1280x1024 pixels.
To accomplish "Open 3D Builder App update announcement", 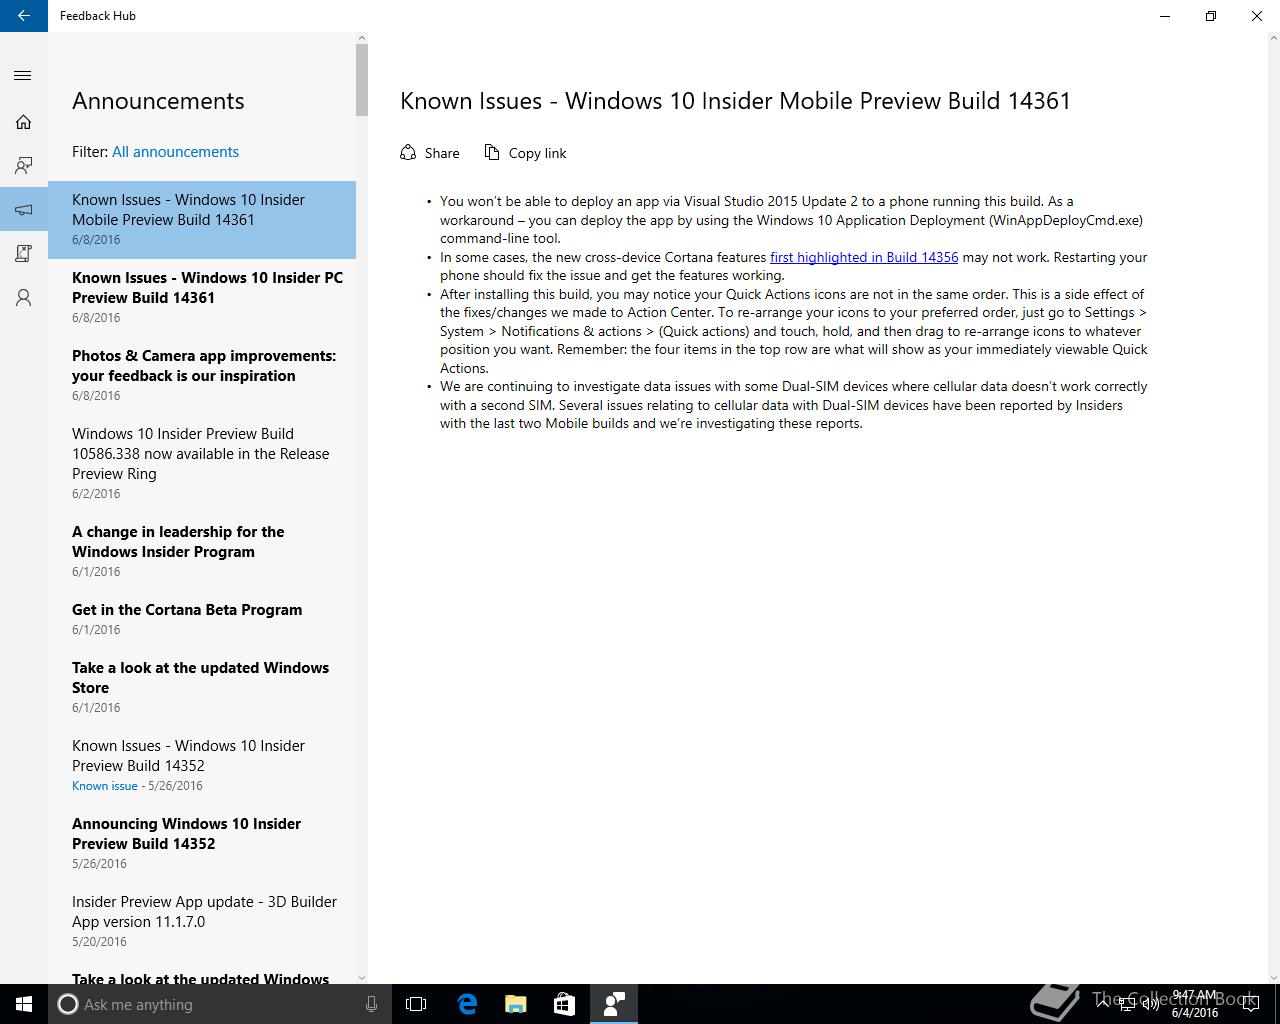I will (x=202, y=922).
